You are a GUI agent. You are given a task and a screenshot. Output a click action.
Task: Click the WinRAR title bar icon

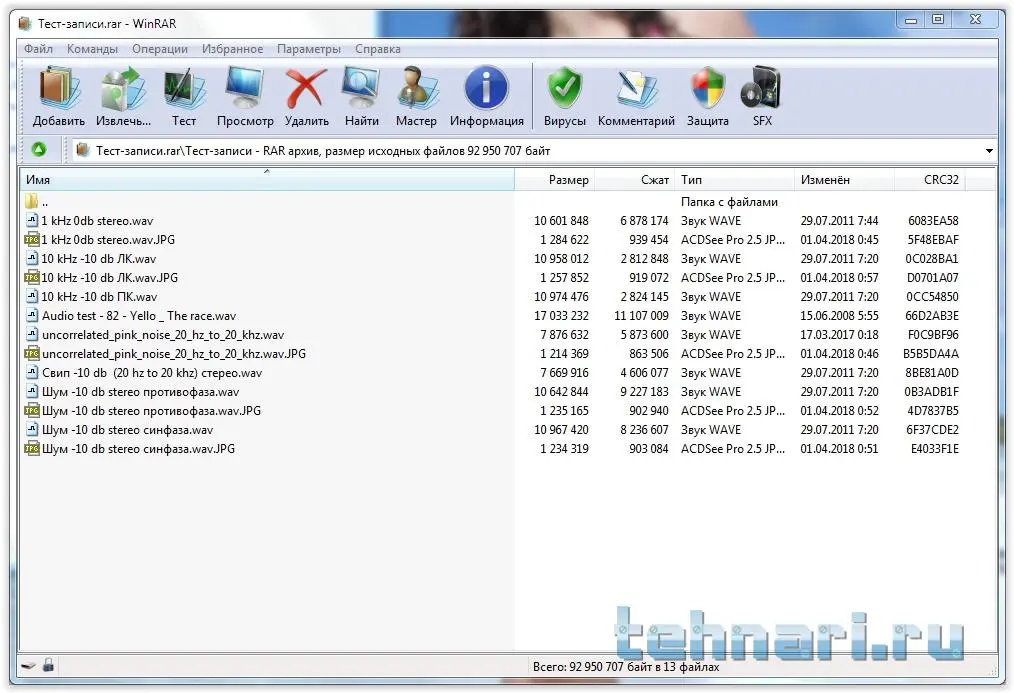25,24
